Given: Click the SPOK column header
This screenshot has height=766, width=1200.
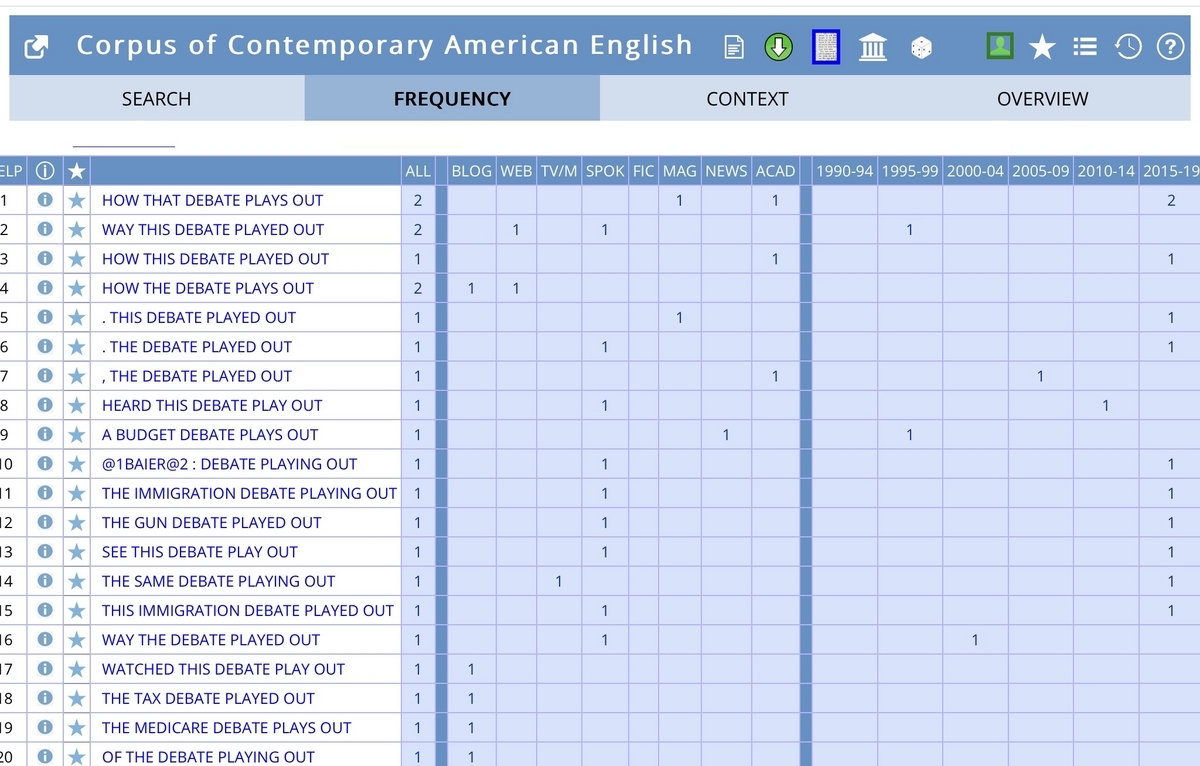Looking at the screenshot, I should 605,171.
